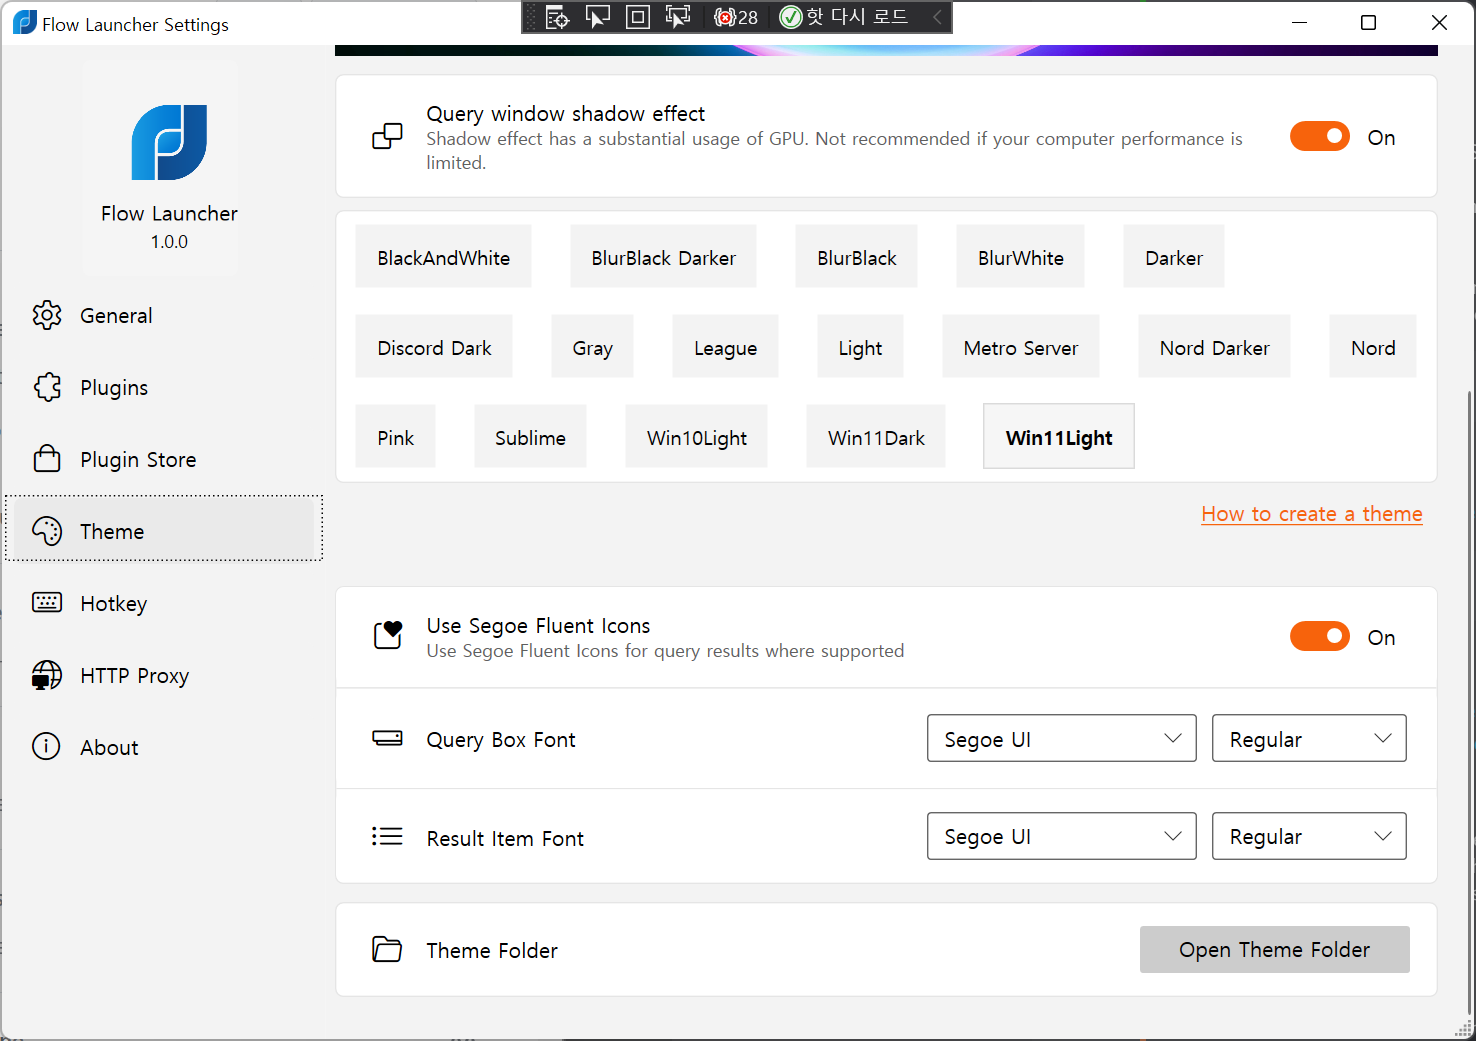Click the Flow Launcher version 1.0.0 text
1476x1041 pixels.
pos(169,241)
